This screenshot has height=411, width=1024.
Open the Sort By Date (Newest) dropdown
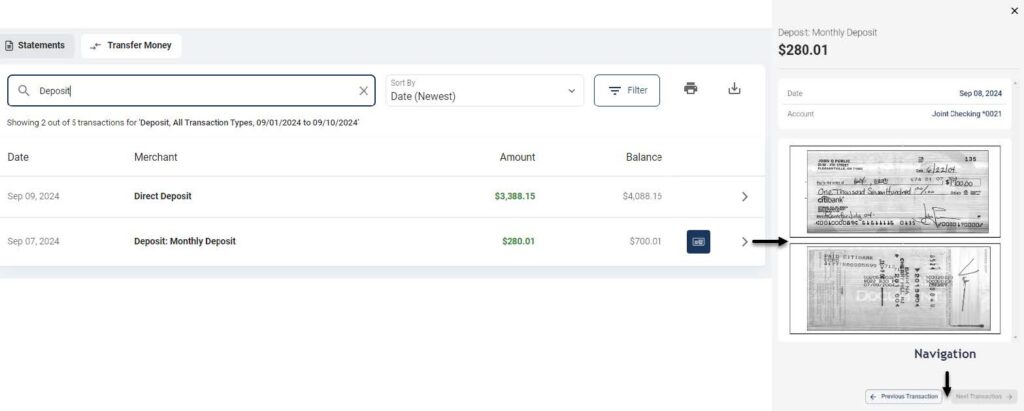pyautogui.click(x=484, y=91)
